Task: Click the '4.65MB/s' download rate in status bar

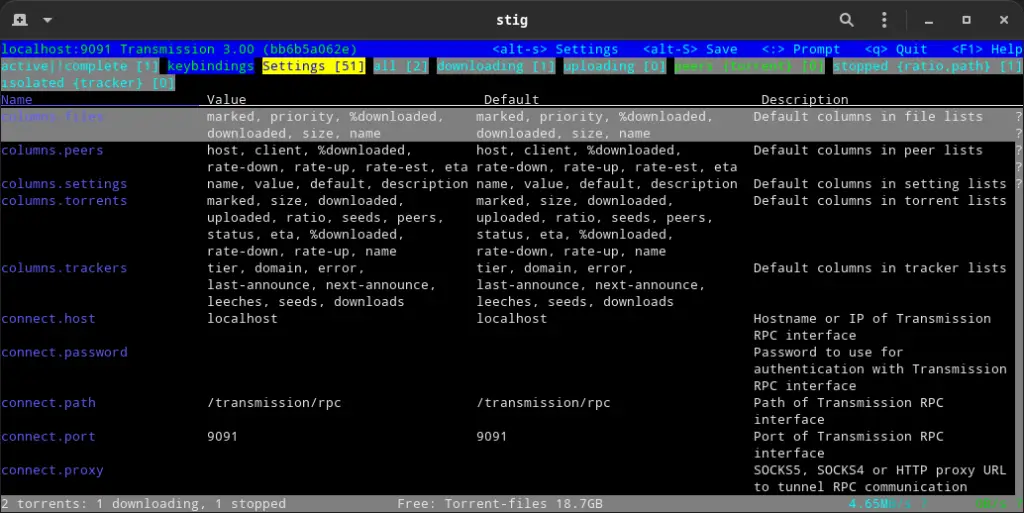Action: [881, 504]
